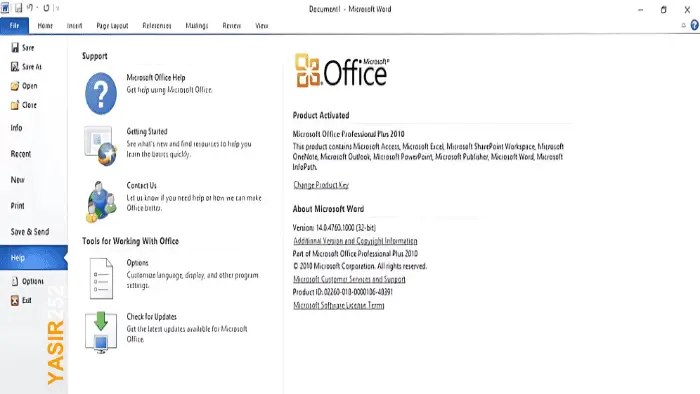700x394 pixels.
Task: Click Open in the backstage menu
Action: [x=24, y=86]
